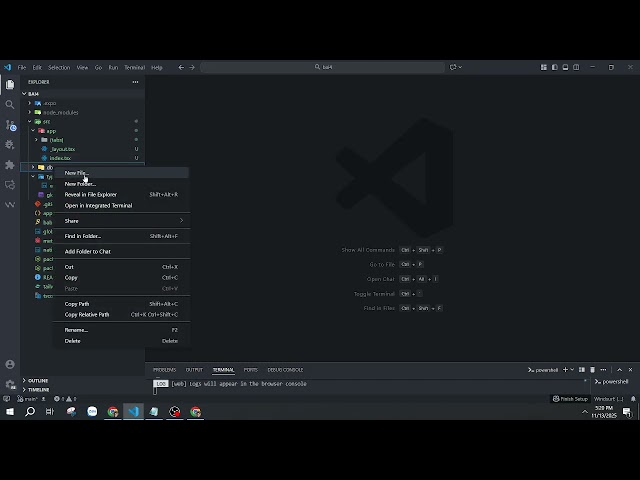Open the Manage gear in activity bar
640x480 pixels.
click(10, 384)
